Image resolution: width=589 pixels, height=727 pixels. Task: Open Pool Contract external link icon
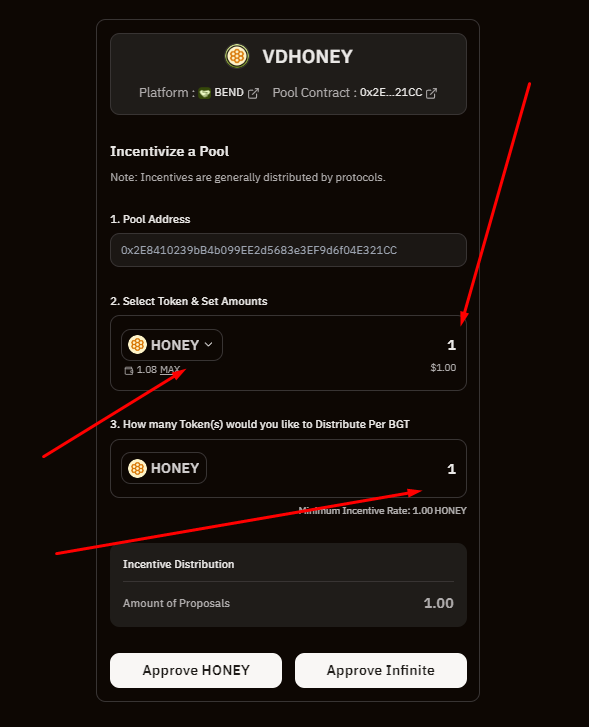click(x=431, y=93)
